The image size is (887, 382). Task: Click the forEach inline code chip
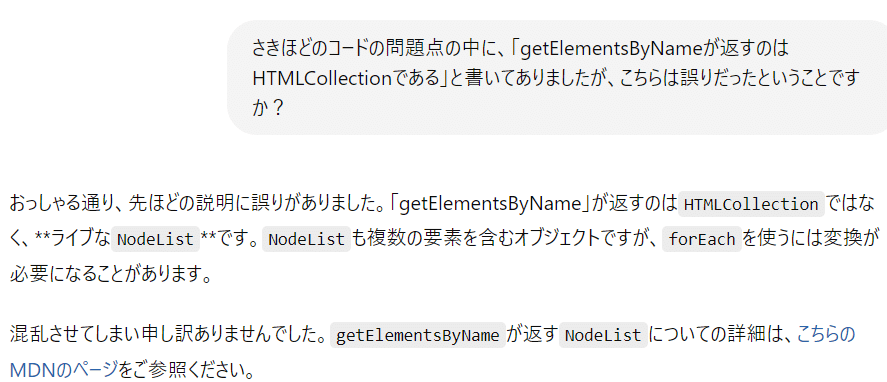click(701, 240)
